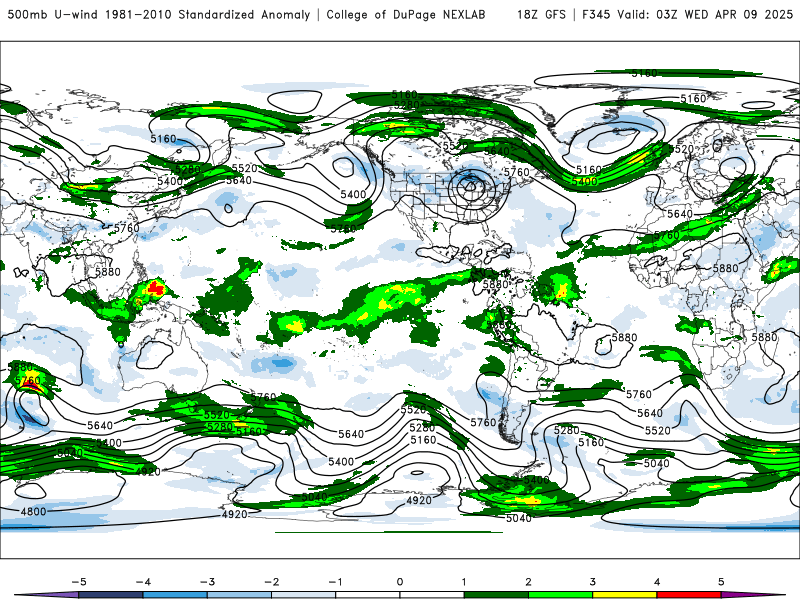This screenshot has width=800, height=600.
Task: Click the colorbar label '4'
Action: click(x=657, y=582)
